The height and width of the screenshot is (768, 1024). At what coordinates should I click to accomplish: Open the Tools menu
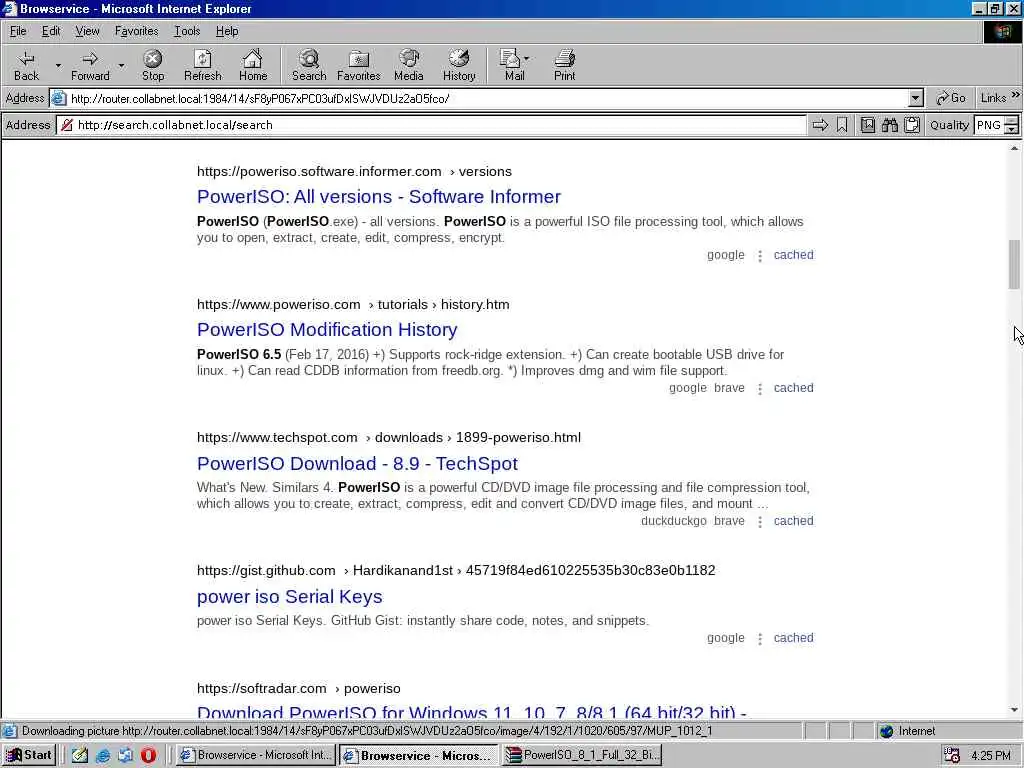187,31
